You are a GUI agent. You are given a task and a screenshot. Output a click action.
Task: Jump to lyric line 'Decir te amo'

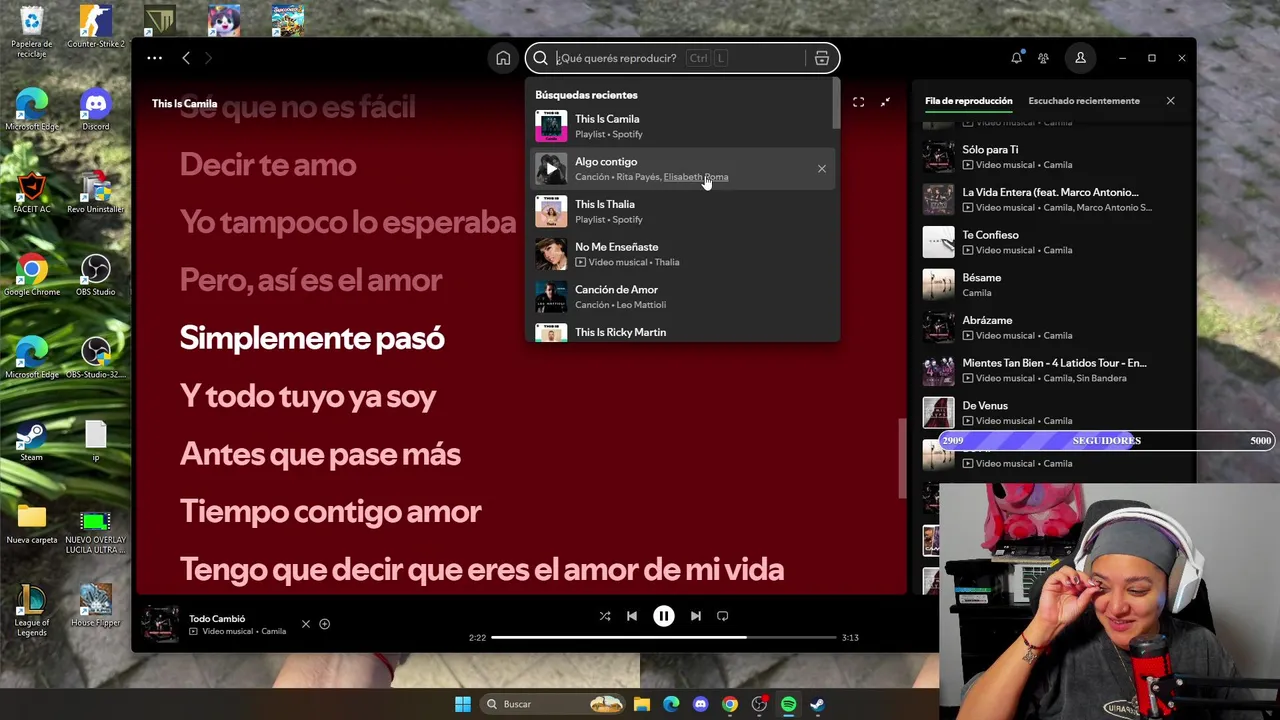tap(268, 165)
